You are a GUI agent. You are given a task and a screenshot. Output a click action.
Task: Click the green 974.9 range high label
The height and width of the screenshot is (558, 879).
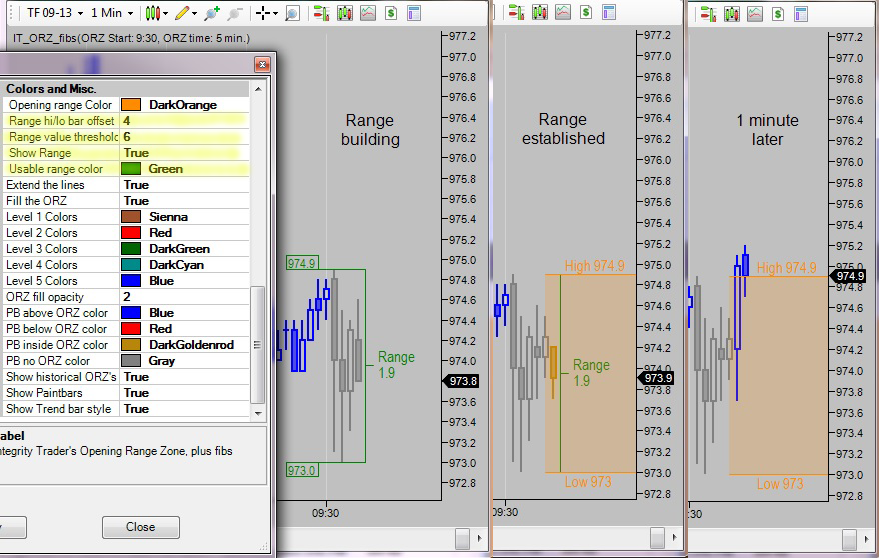pos(302,263)
